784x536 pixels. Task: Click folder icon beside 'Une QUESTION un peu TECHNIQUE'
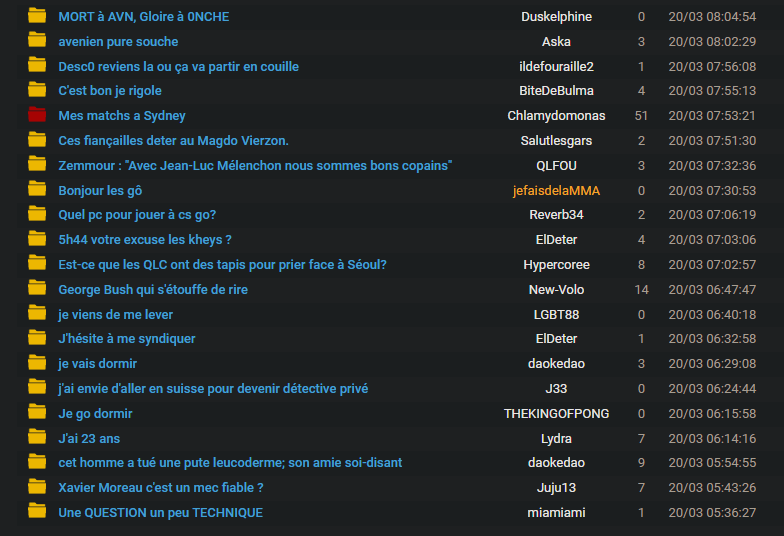[38, 512]
